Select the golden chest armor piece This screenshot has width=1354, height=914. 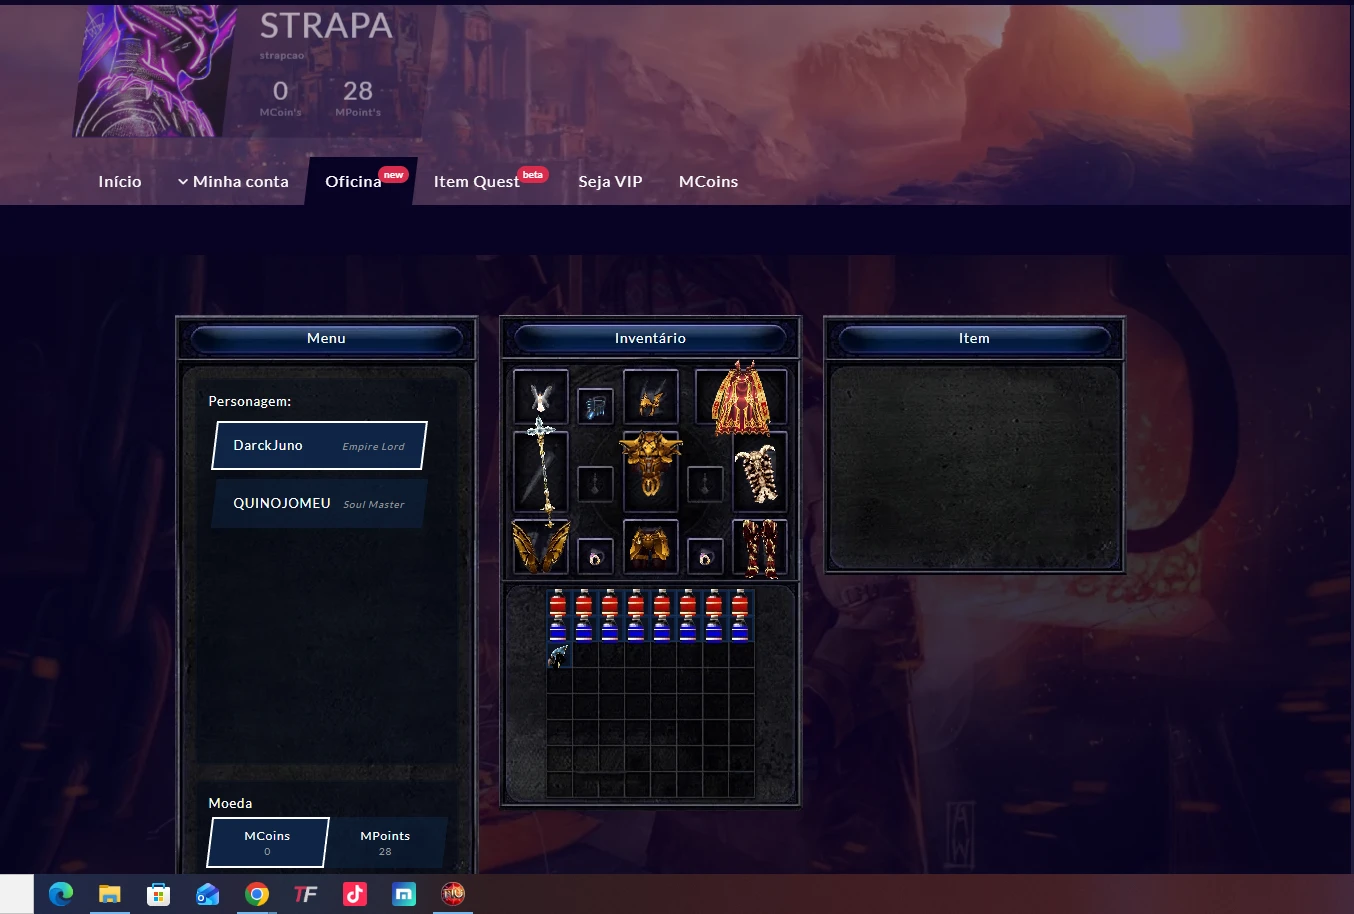tap(650, 466)
